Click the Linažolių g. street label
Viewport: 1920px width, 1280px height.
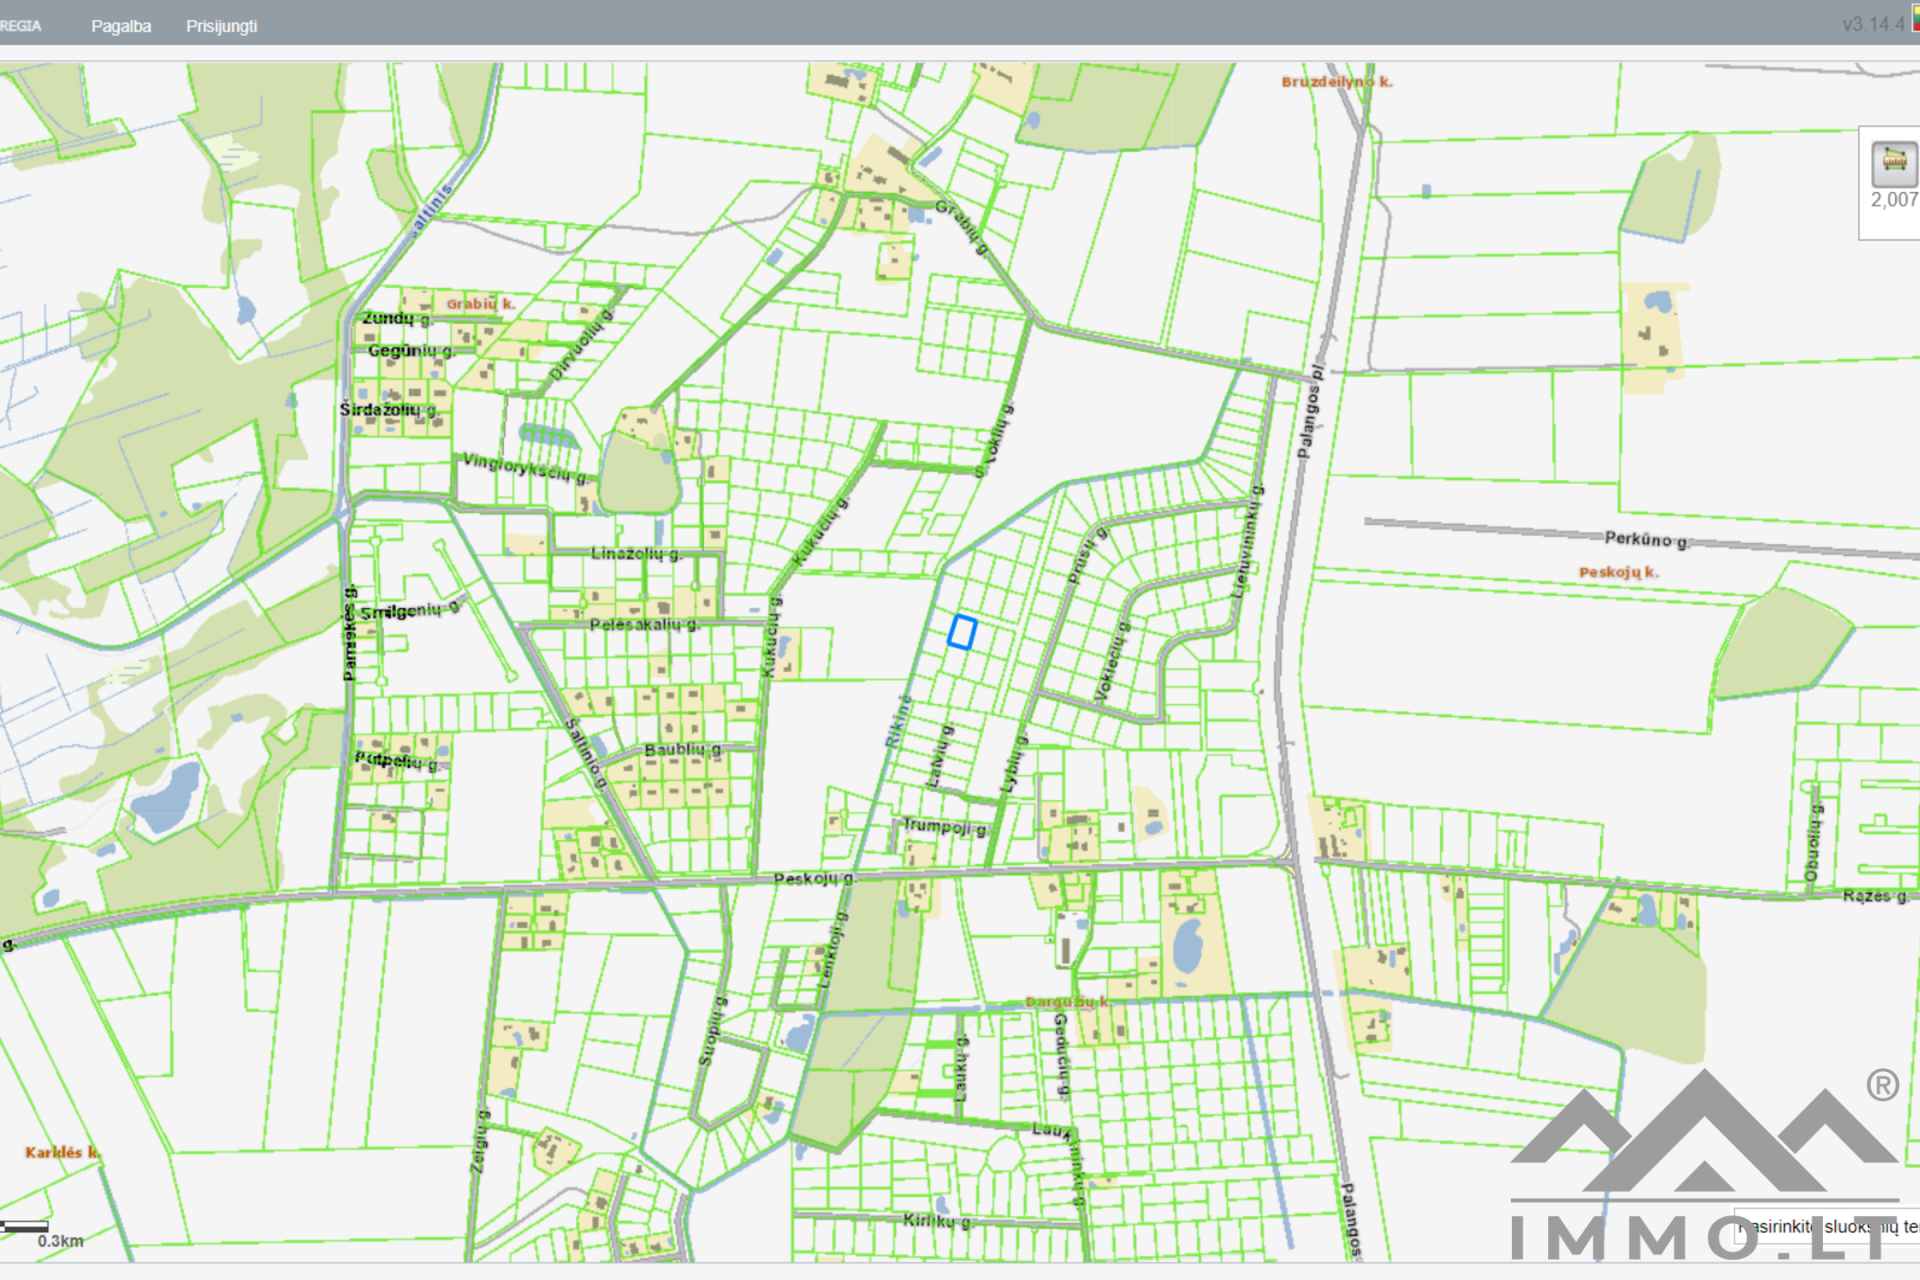(x=637, y=554)
